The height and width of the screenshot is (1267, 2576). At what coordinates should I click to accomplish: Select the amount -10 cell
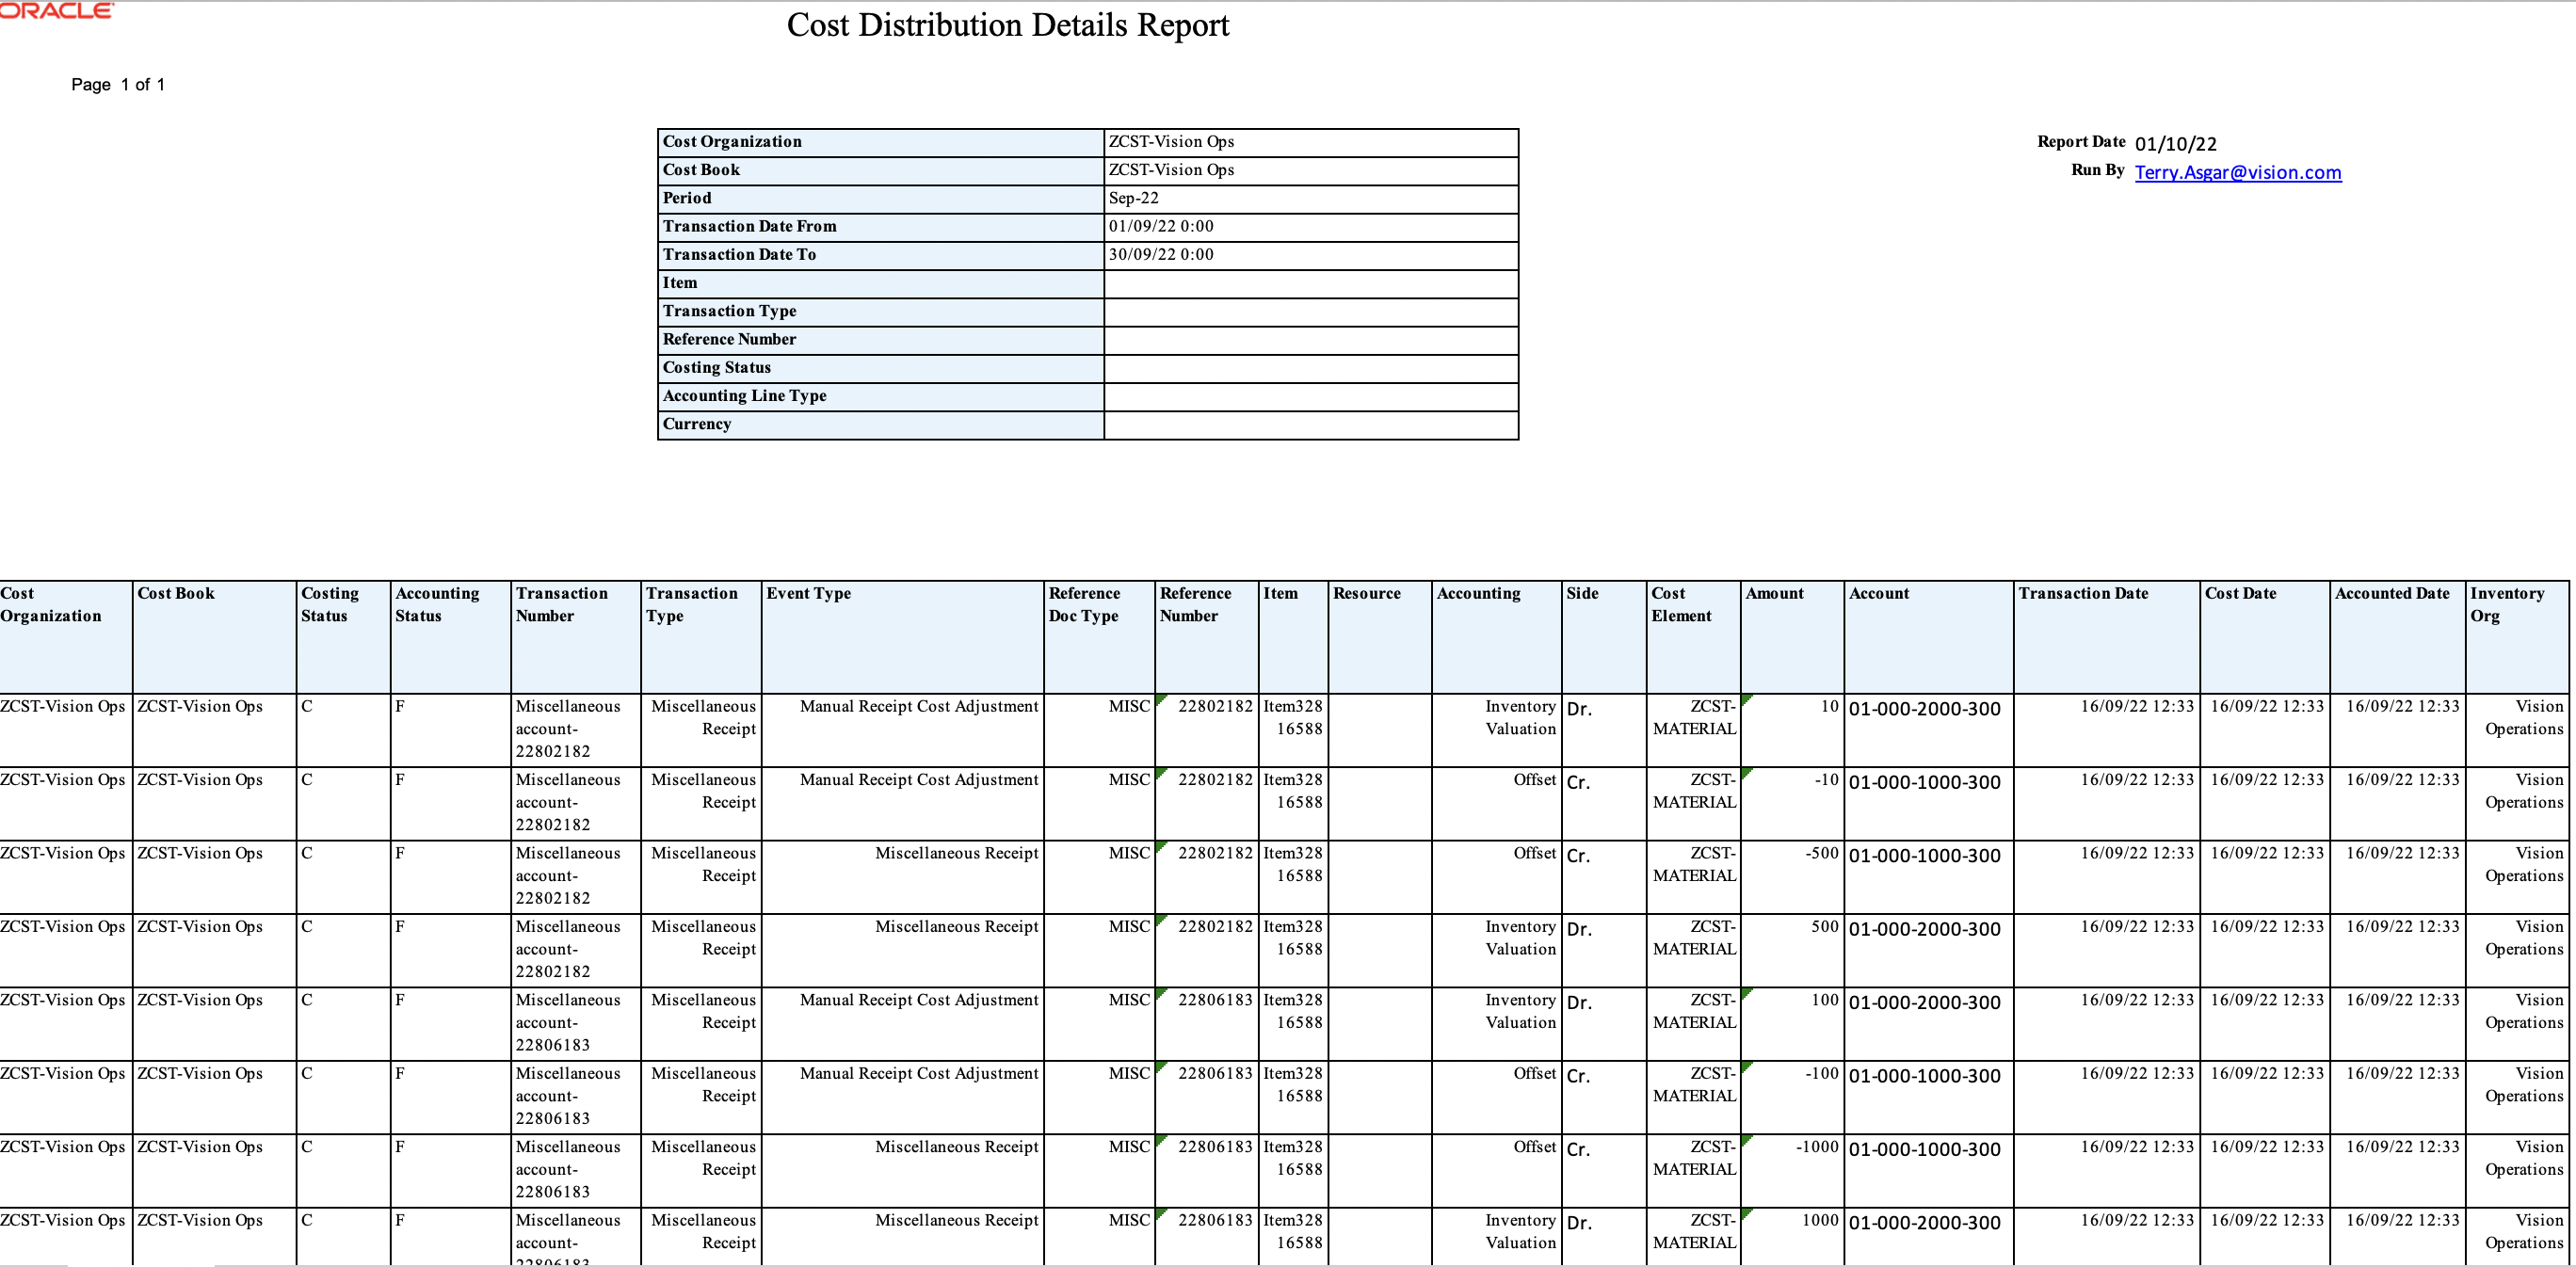click(x=1792, y=803)
